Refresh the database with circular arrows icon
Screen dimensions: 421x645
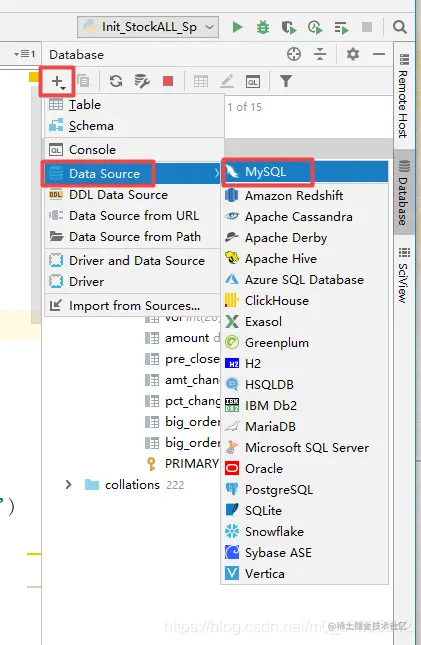tap(116, 81)
